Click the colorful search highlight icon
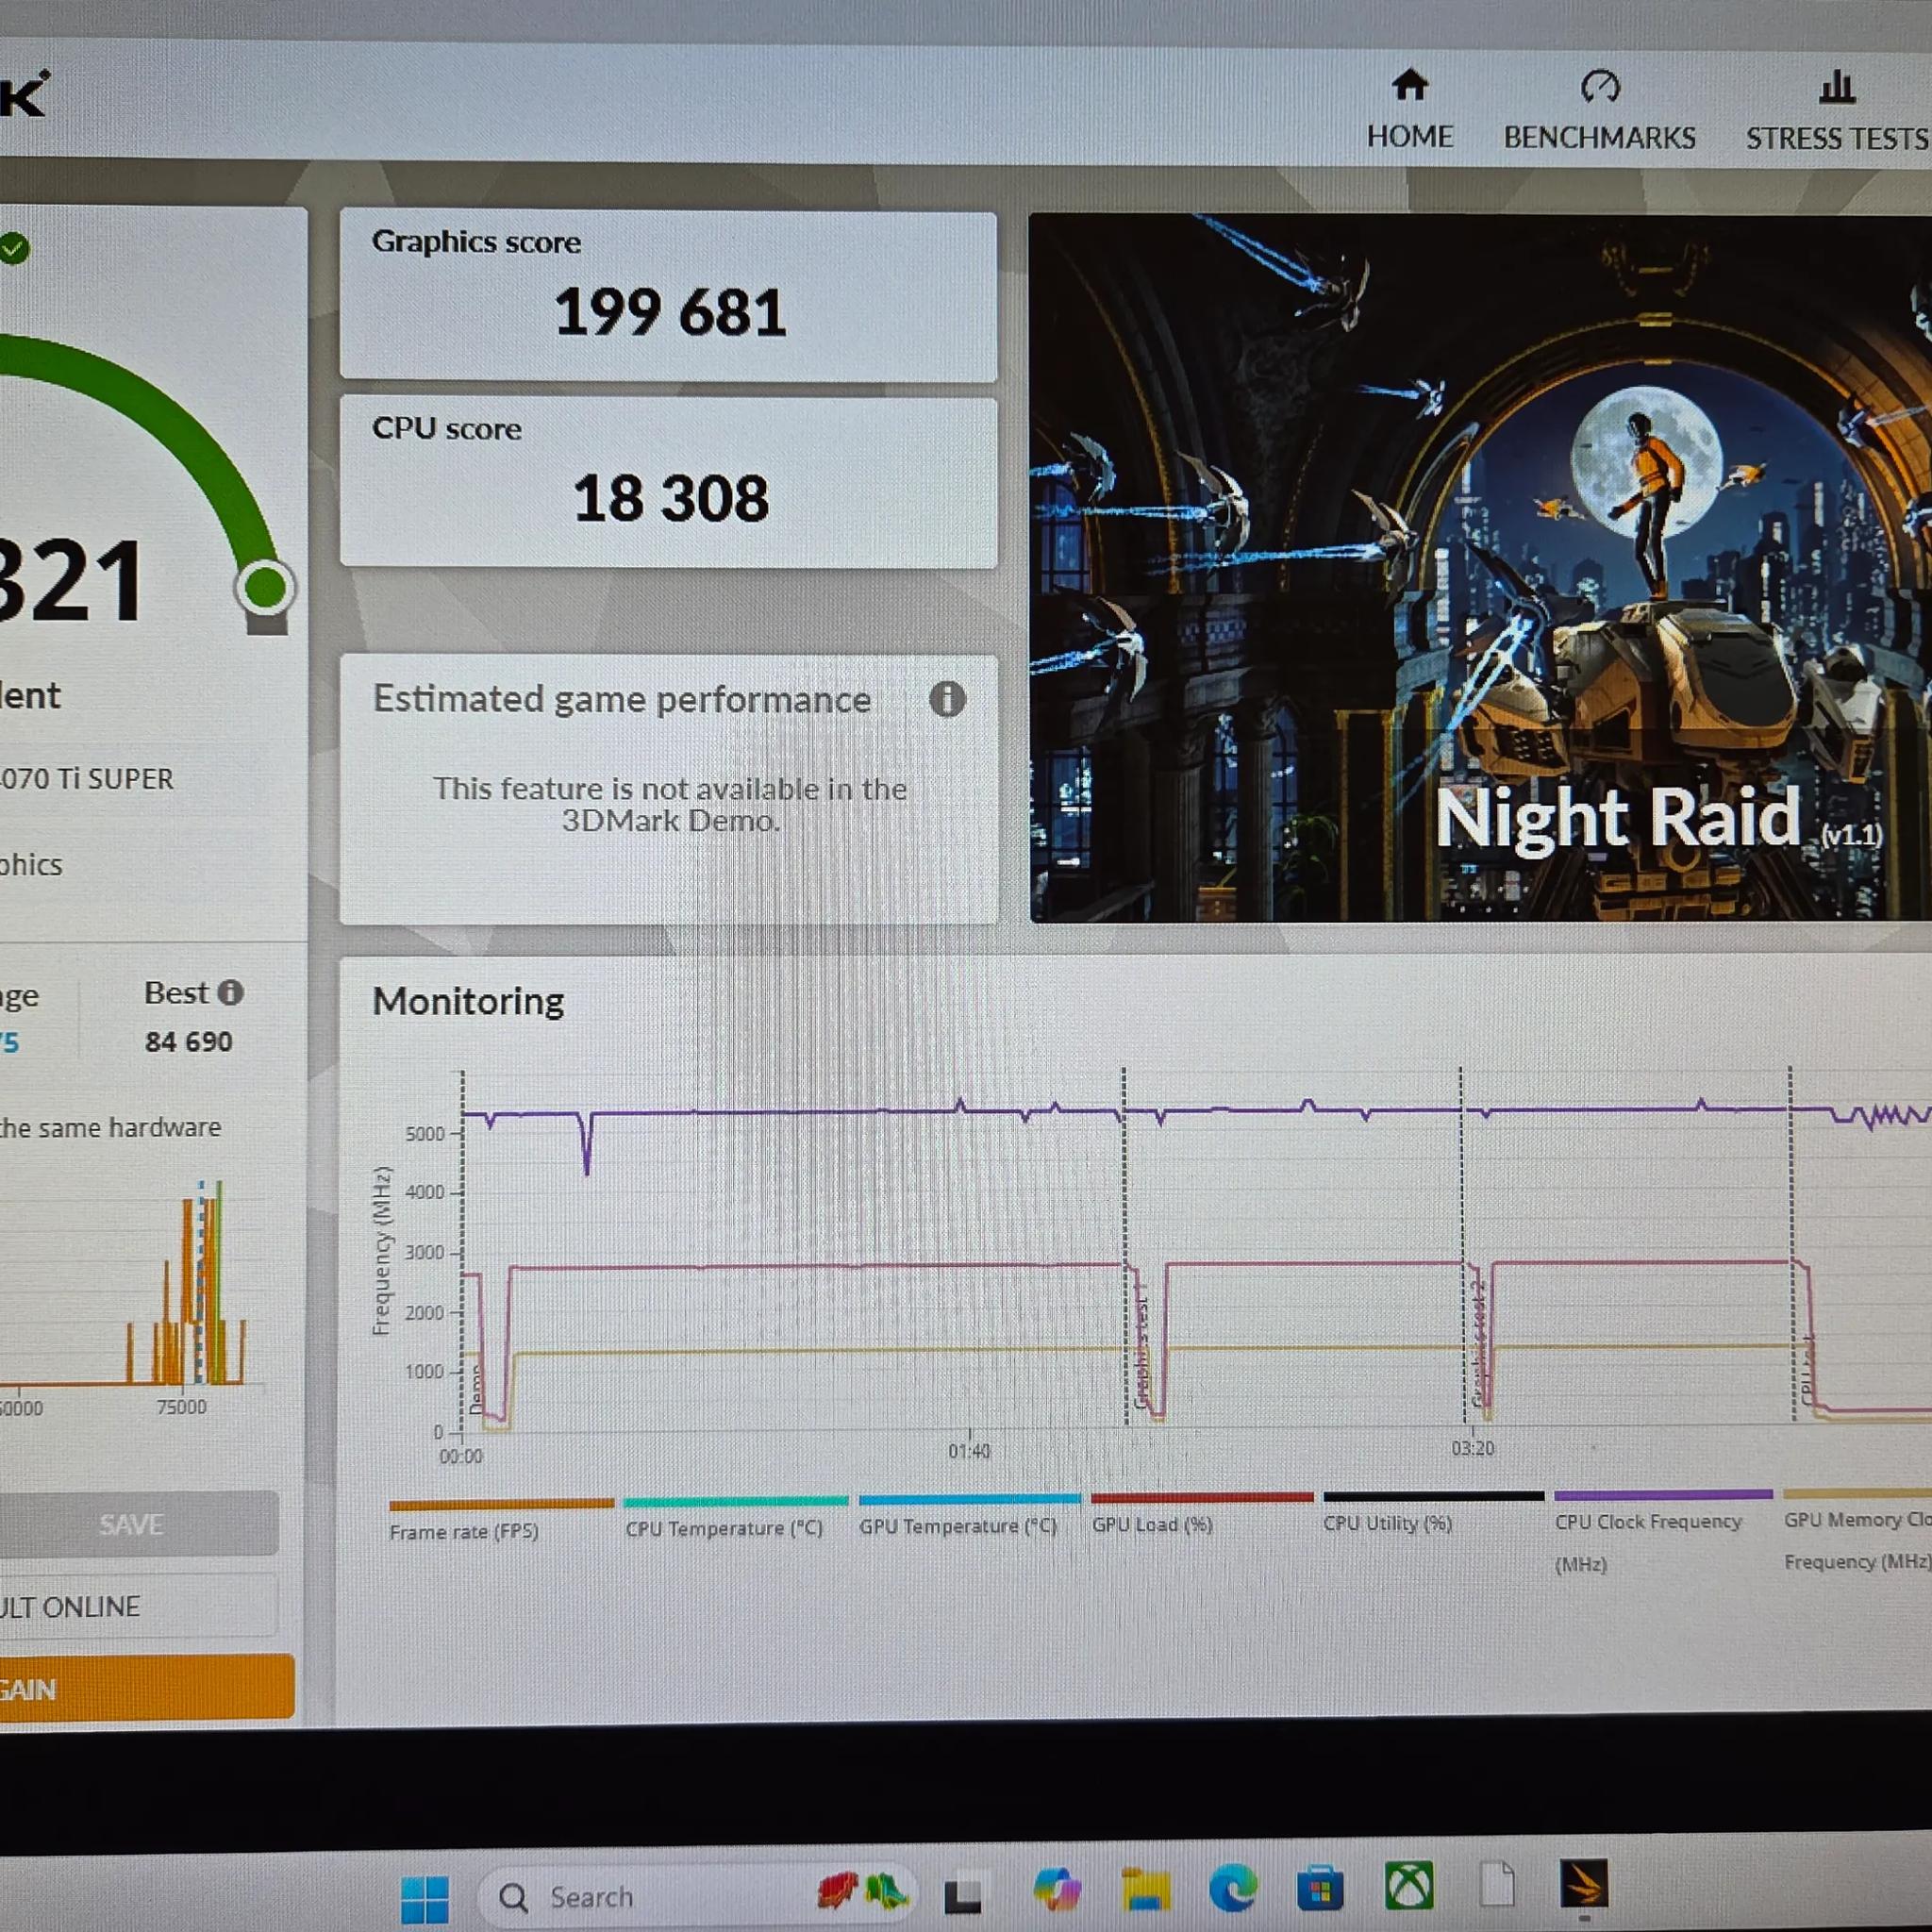Viewport: 1932px width, 1932px height. click(862, 1891)
